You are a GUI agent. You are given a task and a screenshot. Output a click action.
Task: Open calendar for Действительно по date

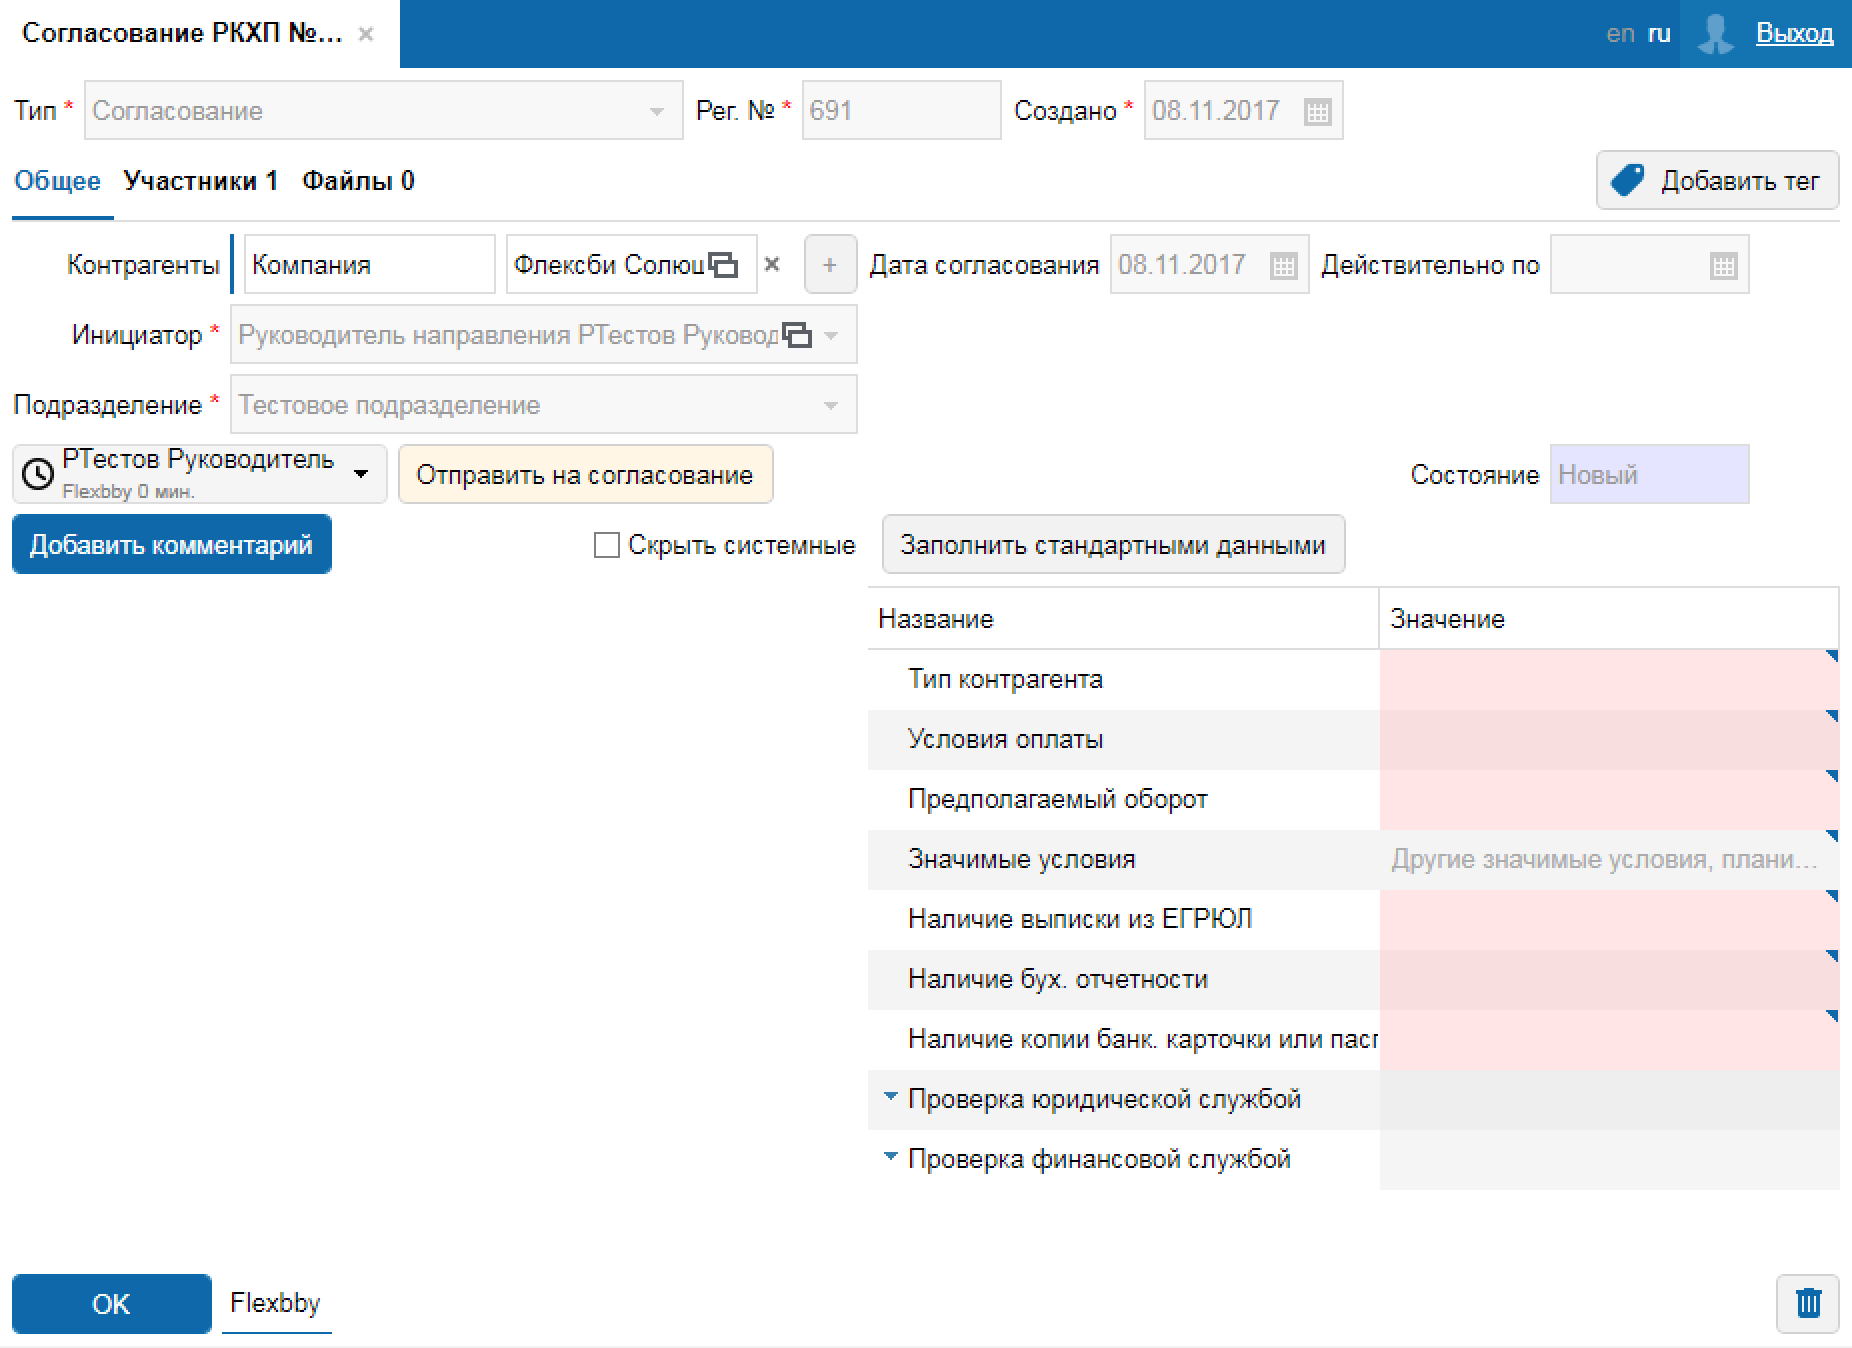point(1722,266)
